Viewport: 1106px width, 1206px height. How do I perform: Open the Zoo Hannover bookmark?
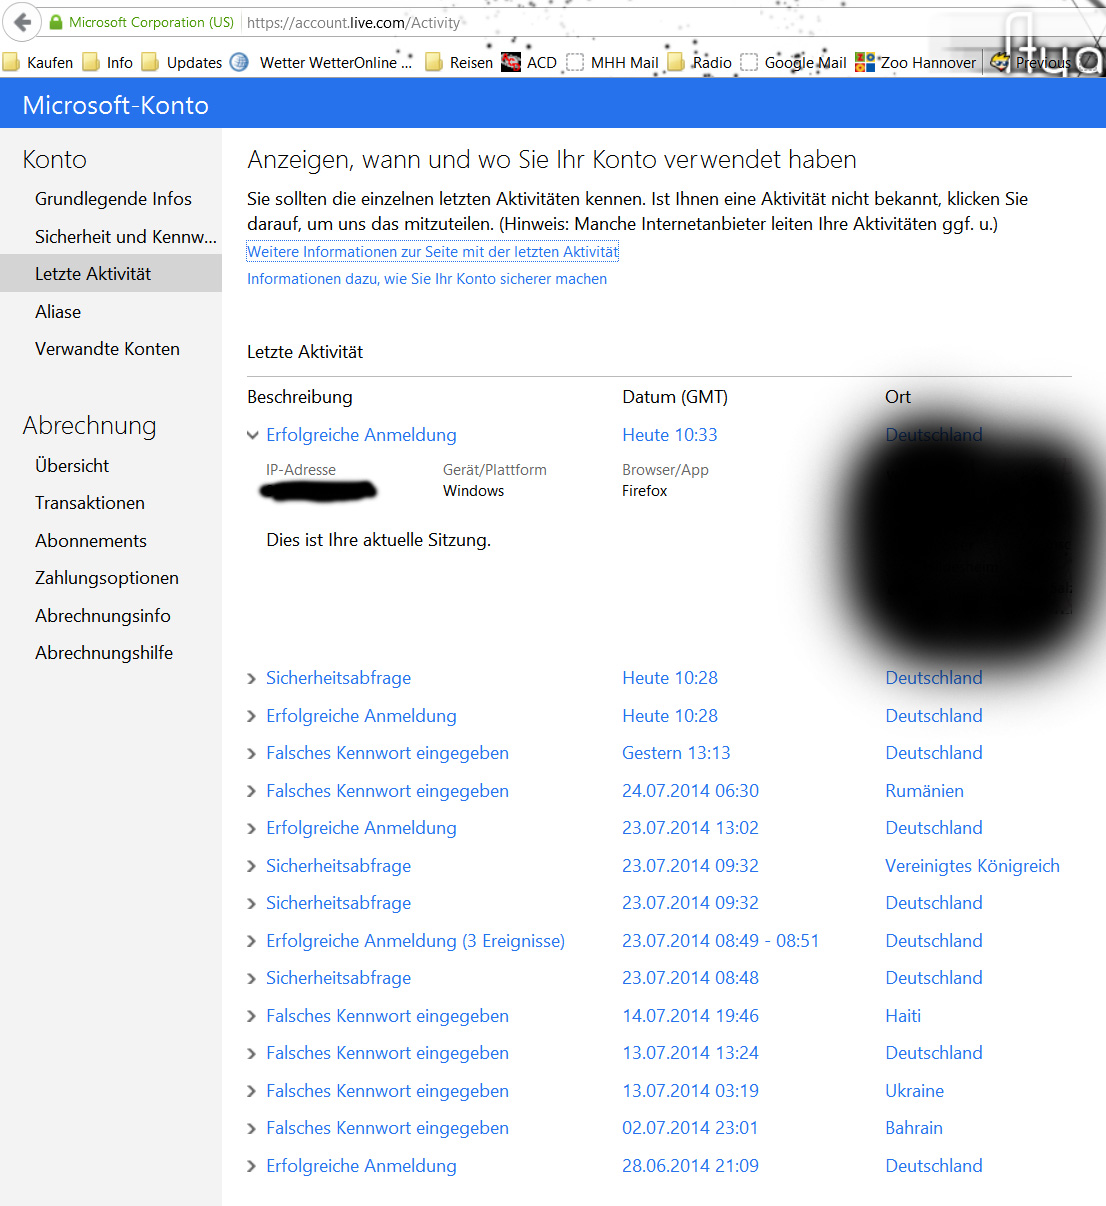pyautogui.click(x=916, y=62)
